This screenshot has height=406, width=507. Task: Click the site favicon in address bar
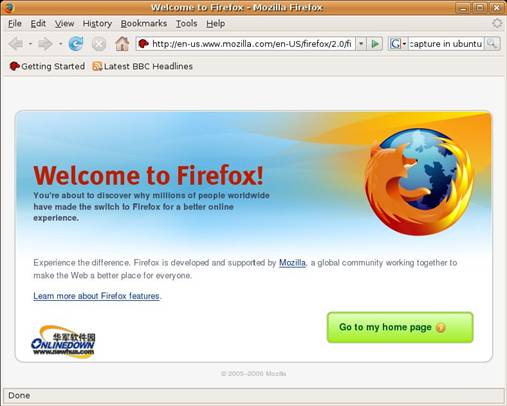coord(143,44)
